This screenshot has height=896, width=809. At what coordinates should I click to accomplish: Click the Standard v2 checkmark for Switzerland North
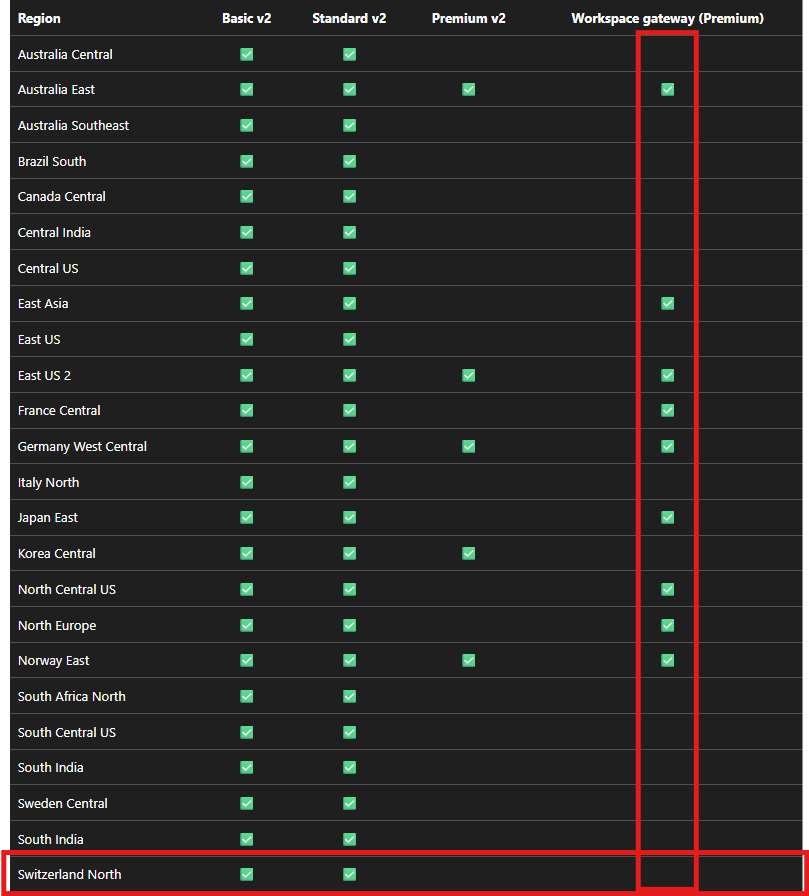(349, 874)
